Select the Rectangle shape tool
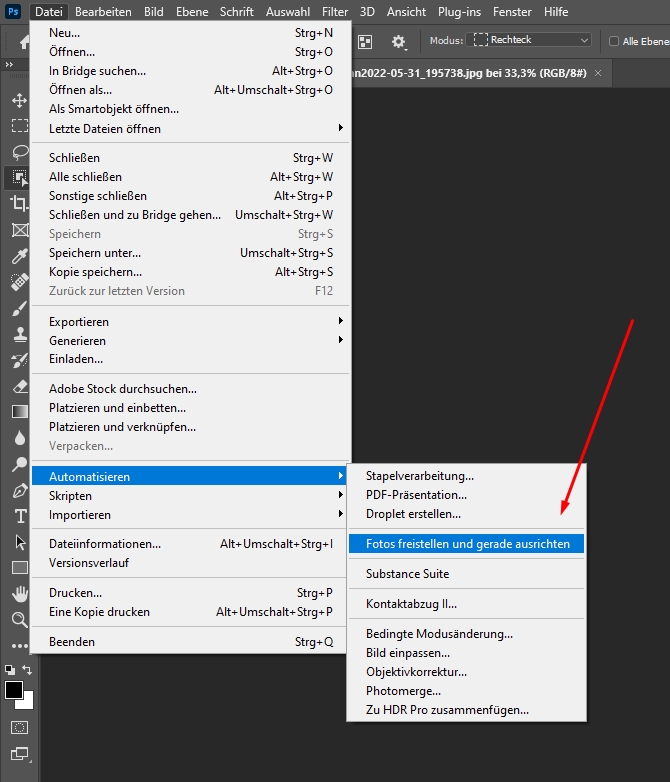Image resolution: width=670 pixels, height=782 pixels. 20,568
